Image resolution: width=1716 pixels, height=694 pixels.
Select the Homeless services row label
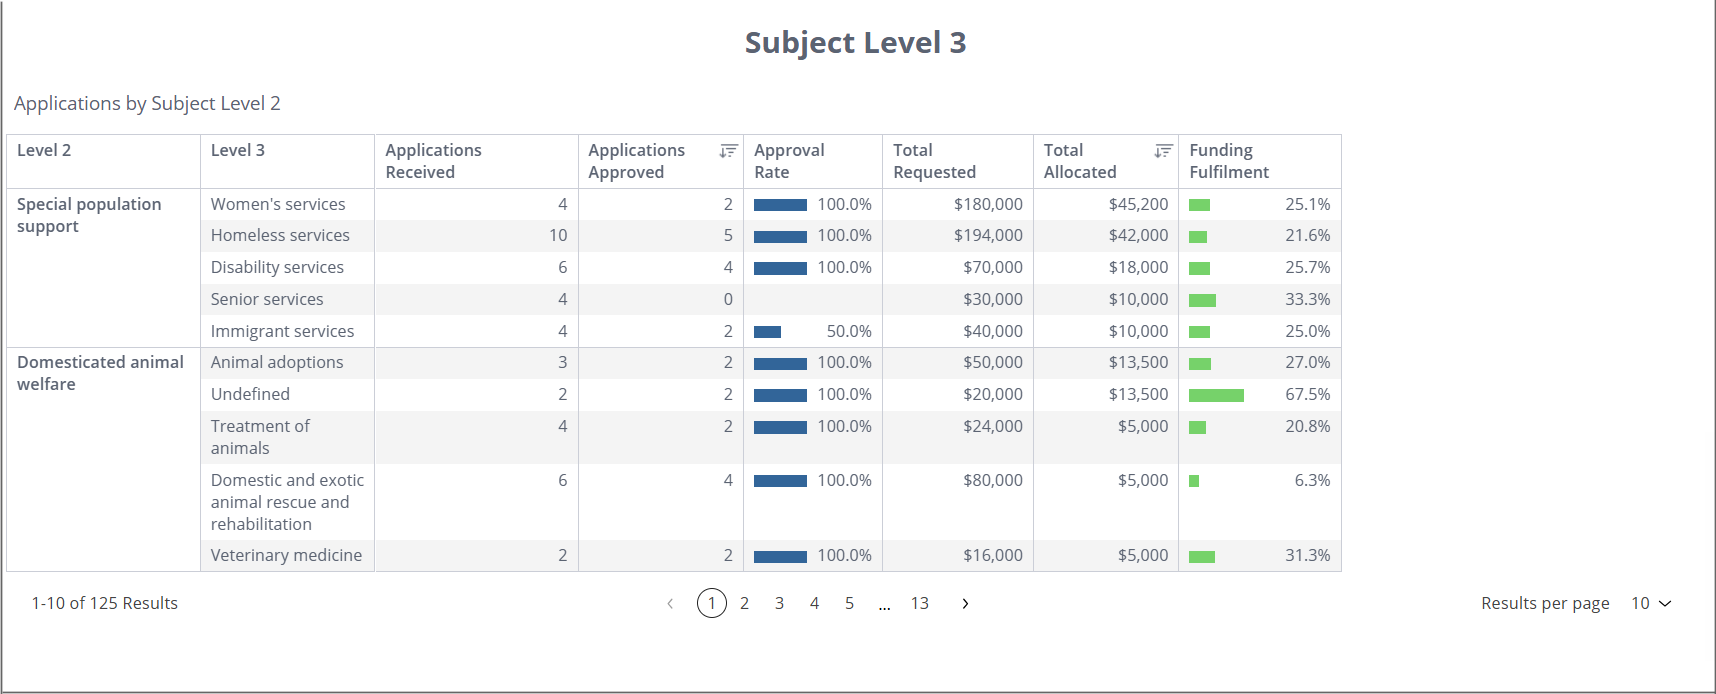[x=280, y=236]
